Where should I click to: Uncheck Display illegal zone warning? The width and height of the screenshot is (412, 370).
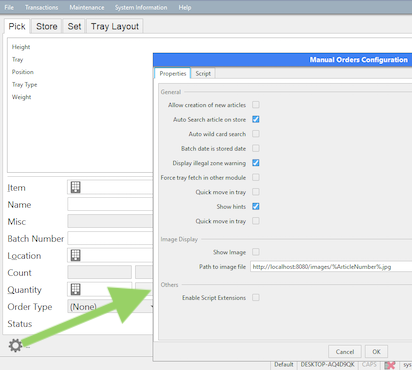[256, 163]
